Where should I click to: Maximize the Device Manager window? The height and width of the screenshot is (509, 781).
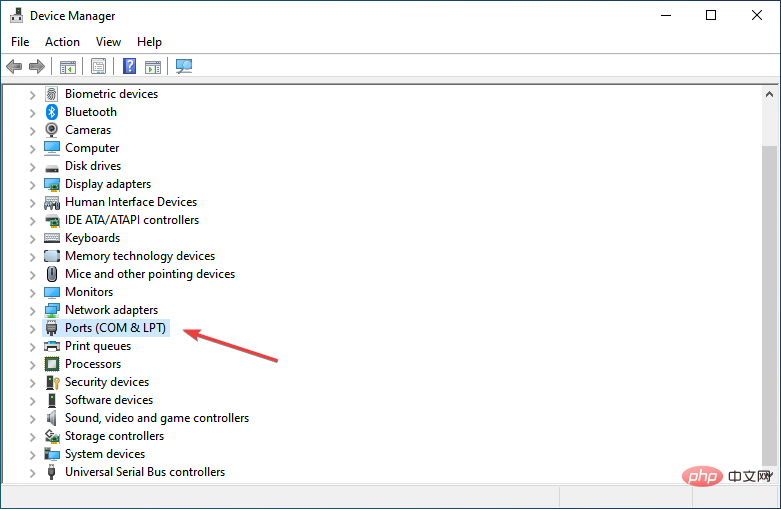(x=711, y=15)
